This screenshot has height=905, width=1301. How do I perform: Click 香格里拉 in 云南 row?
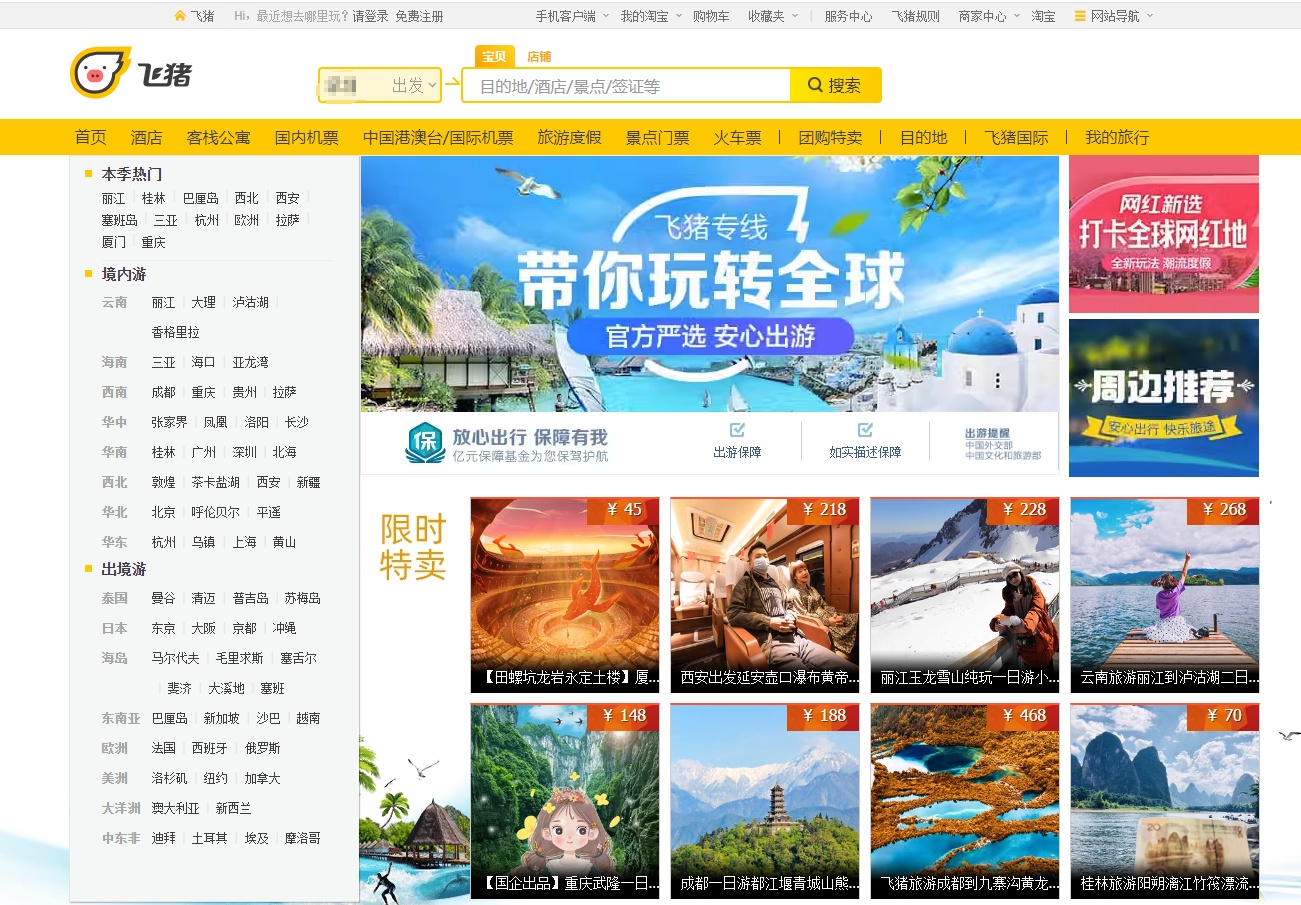(176, 332)
